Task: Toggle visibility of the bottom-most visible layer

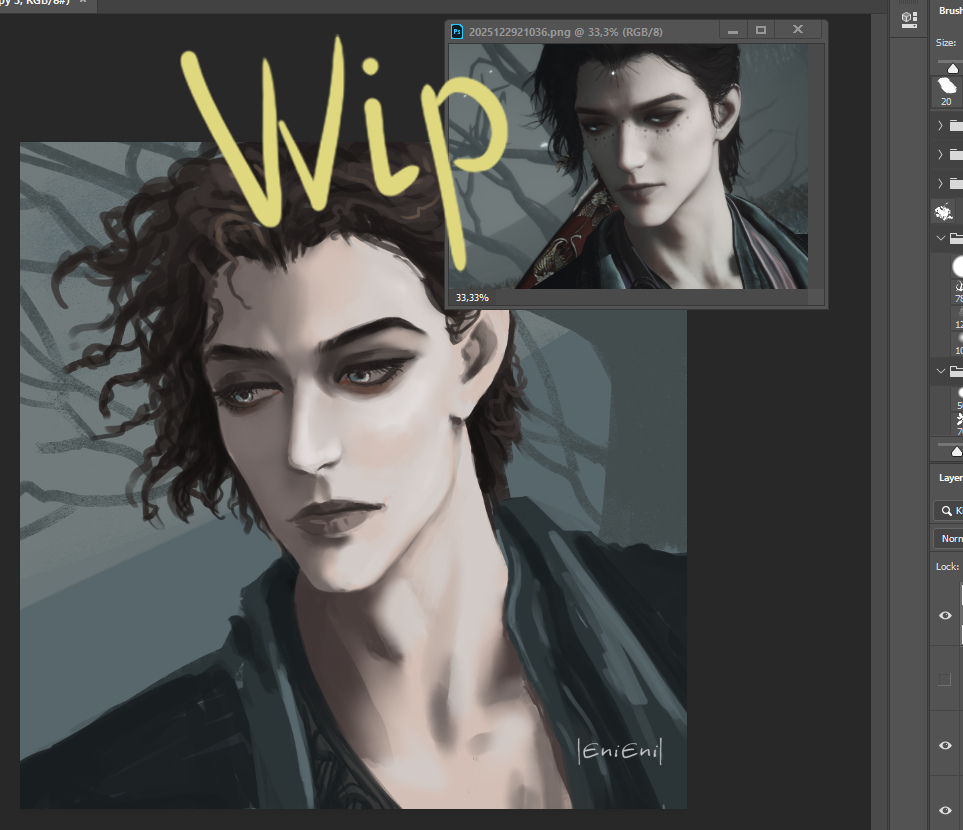Action: (945, 809)
